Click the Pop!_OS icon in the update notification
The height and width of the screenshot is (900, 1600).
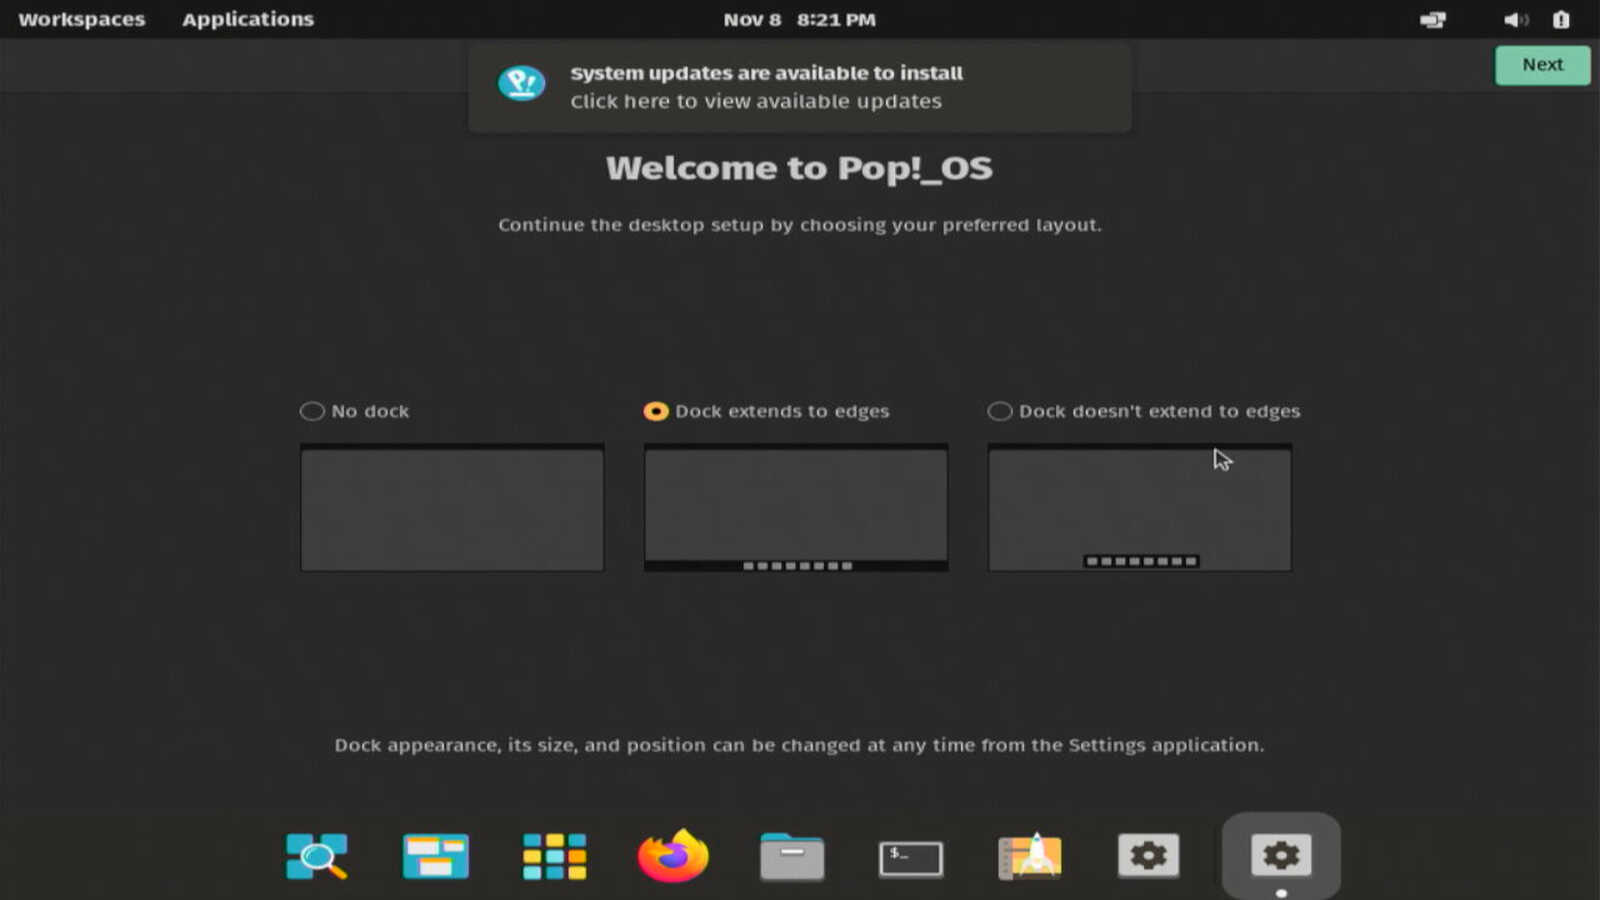tap(522, 83)
